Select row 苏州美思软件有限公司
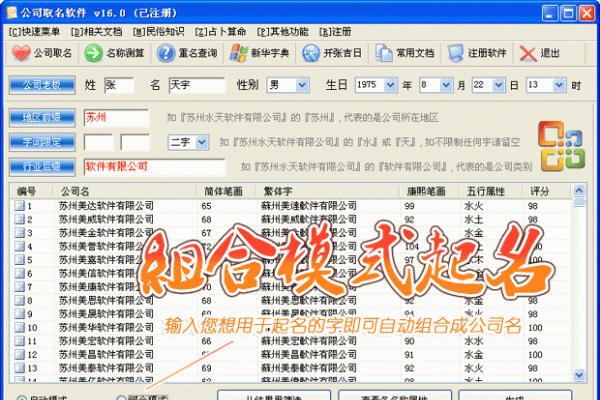Viewport: 600px width, 400px height. click(x=293, y=300)
